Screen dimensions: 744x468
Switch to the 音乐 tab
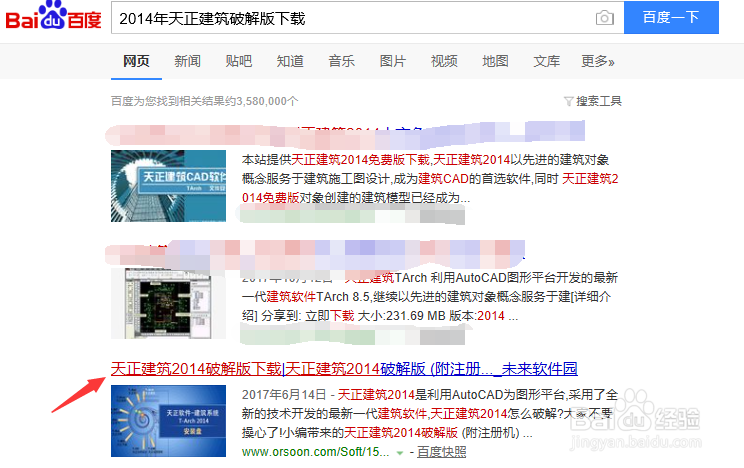[x=341, y=61]
